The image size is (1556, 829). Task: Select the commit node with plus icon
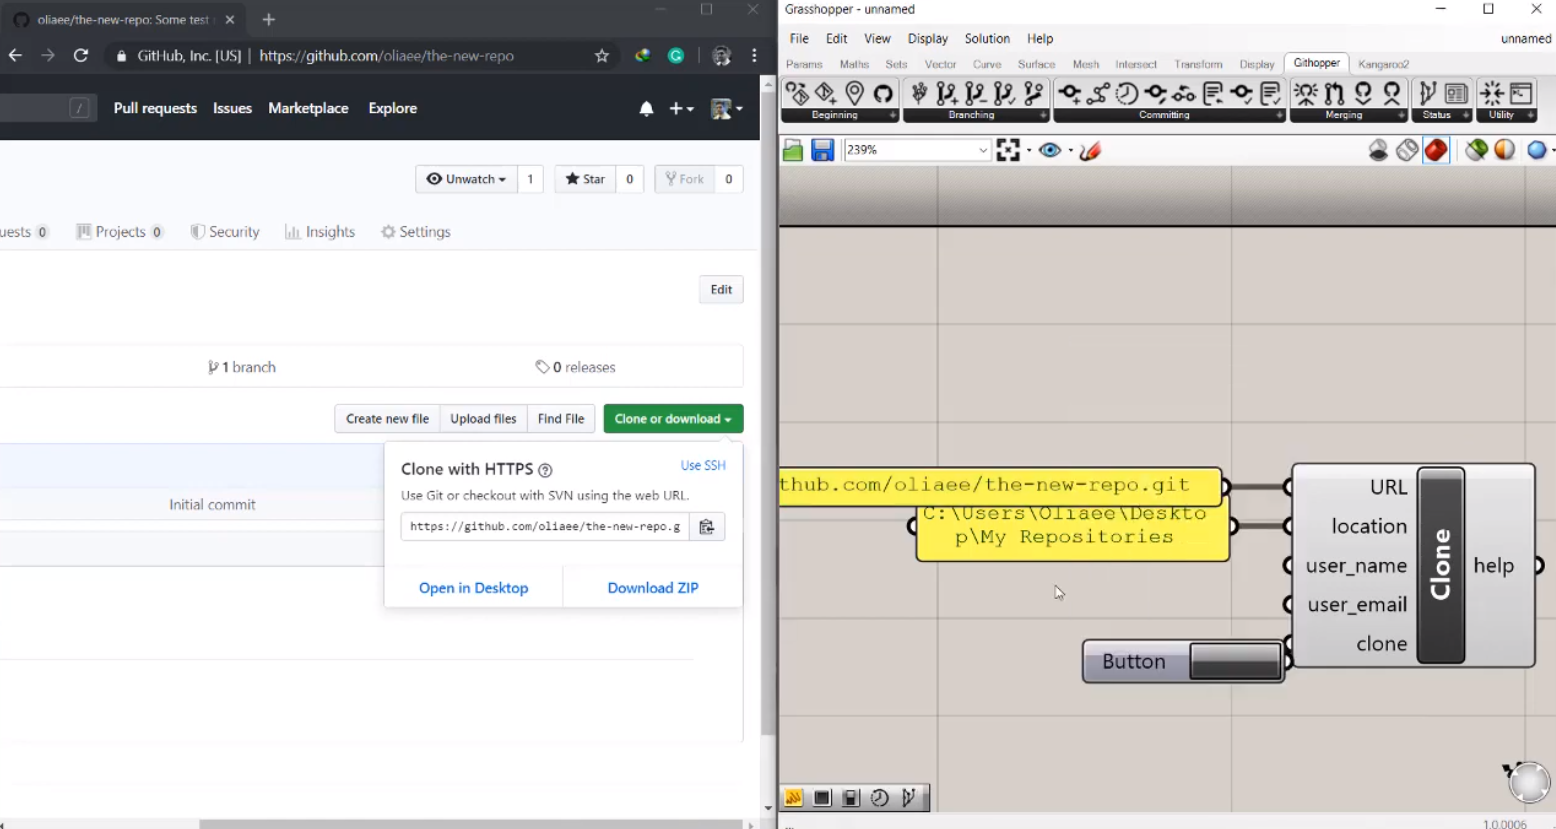click(1069, 94)
